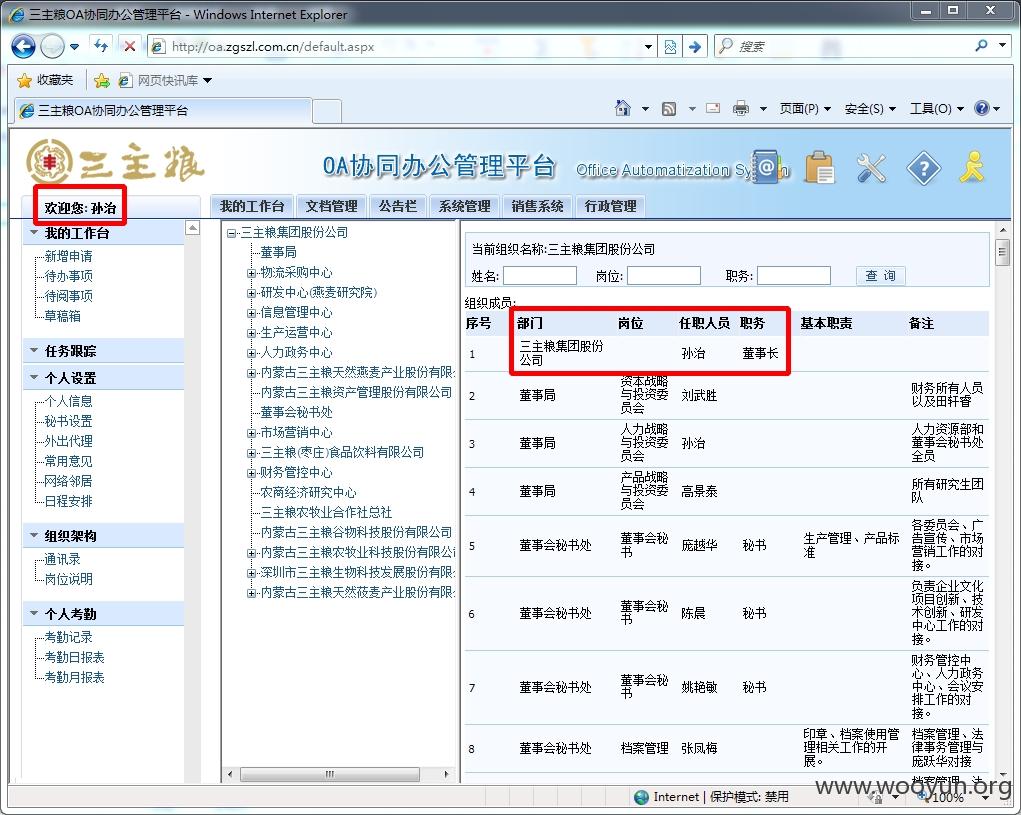Click the blue help question icon in command bar

(x=982, y=108)
